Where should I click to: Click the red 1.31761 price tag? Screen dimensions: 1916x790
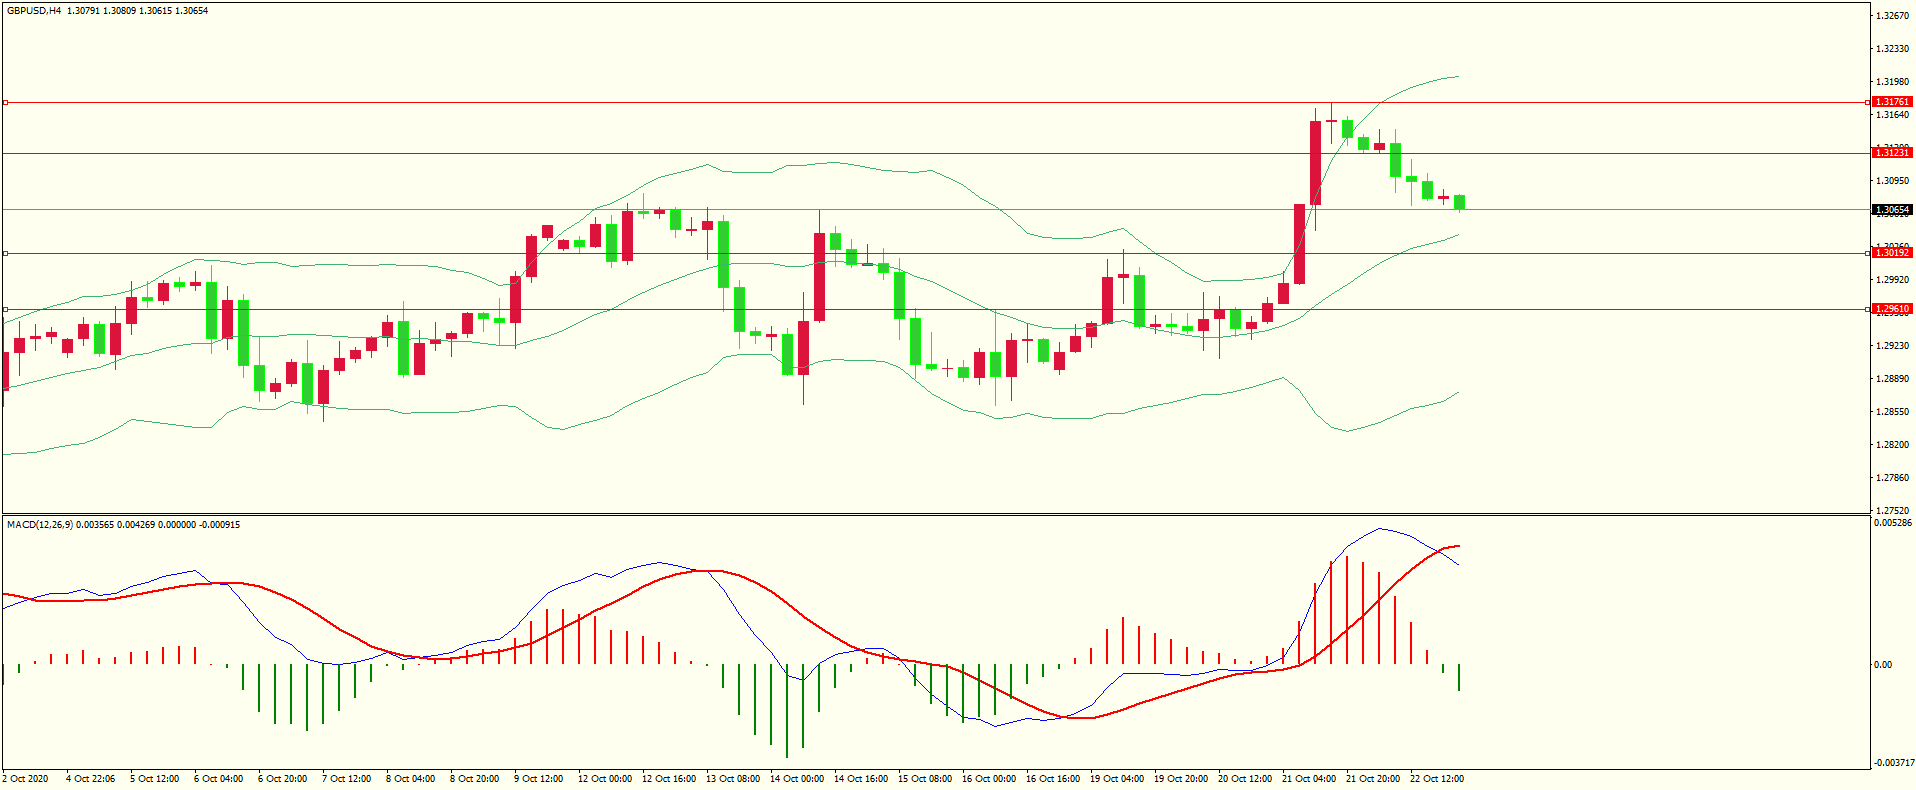1892,102
